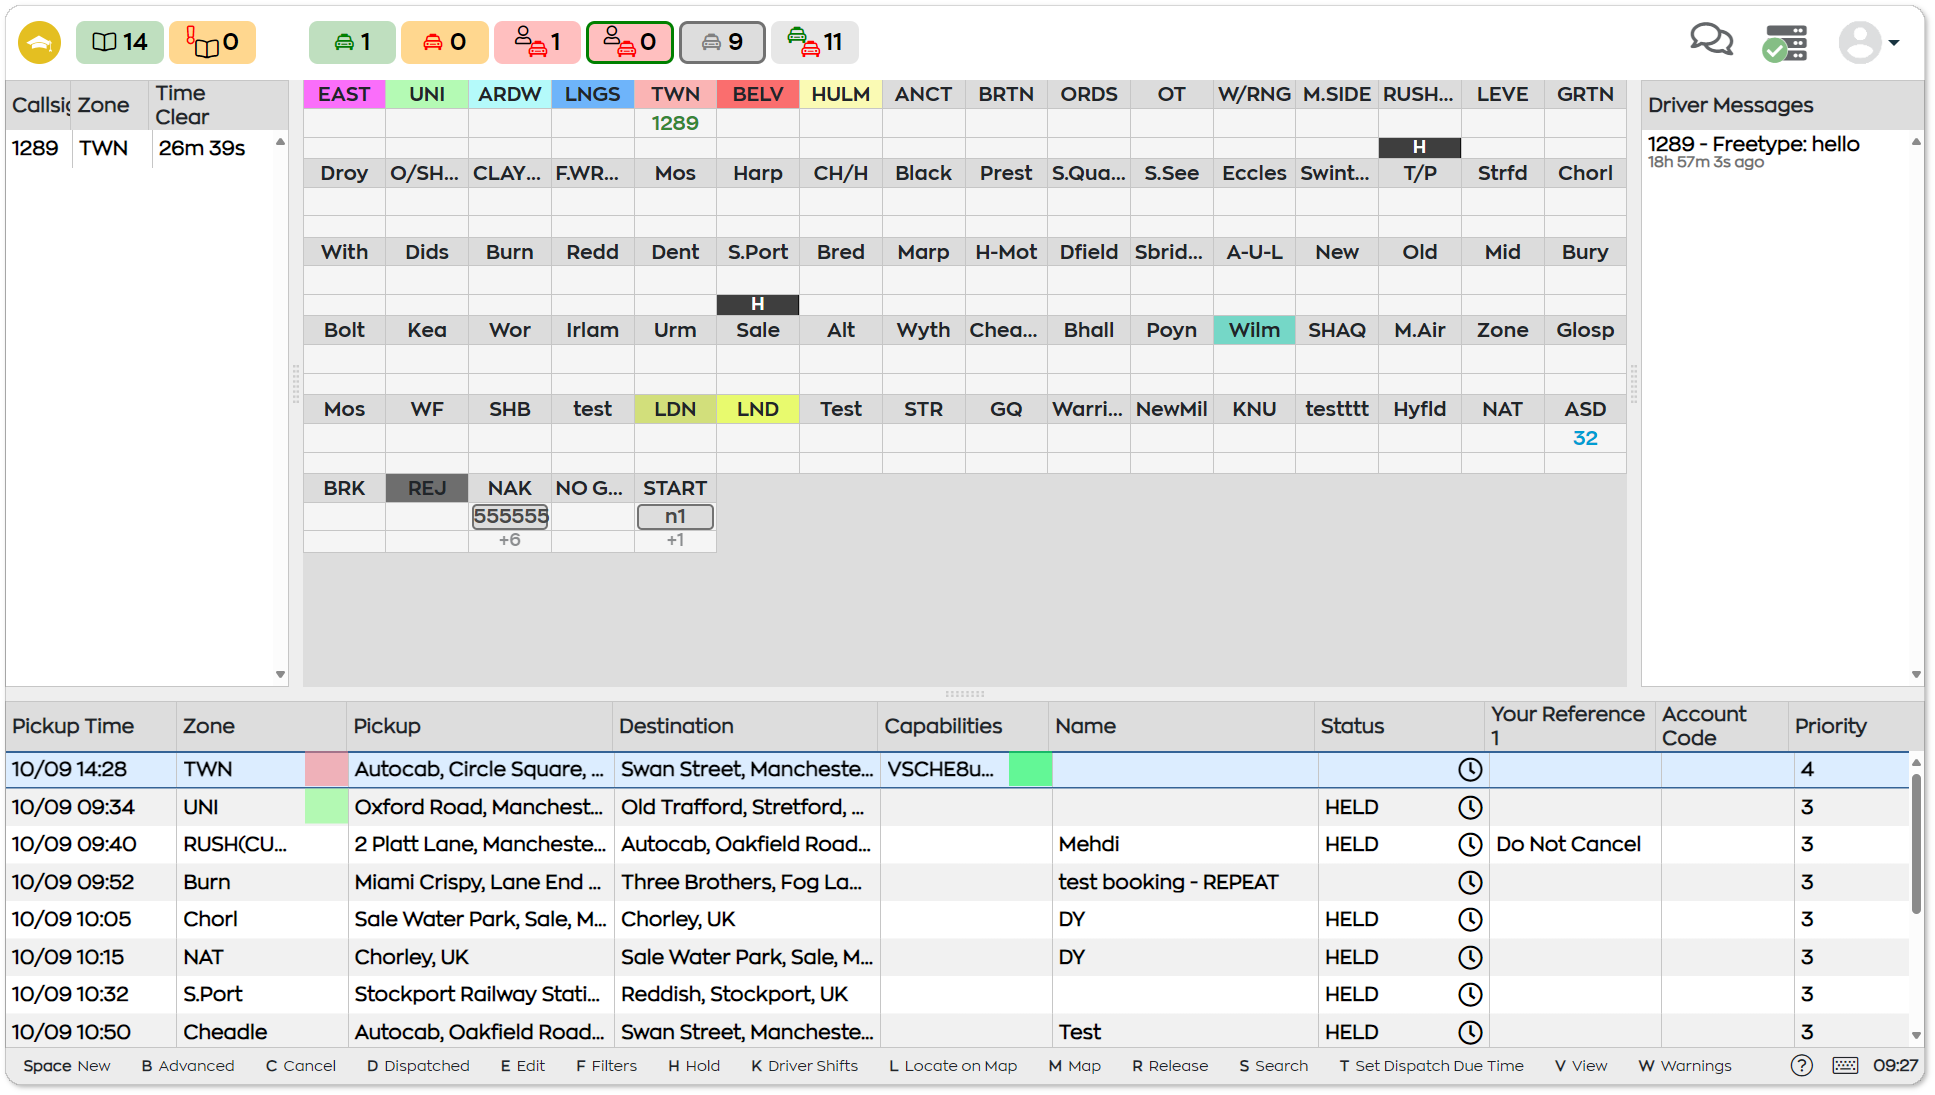Select the LDN zone header
Screen dimensions: 1935x1095
pos(675,409)
